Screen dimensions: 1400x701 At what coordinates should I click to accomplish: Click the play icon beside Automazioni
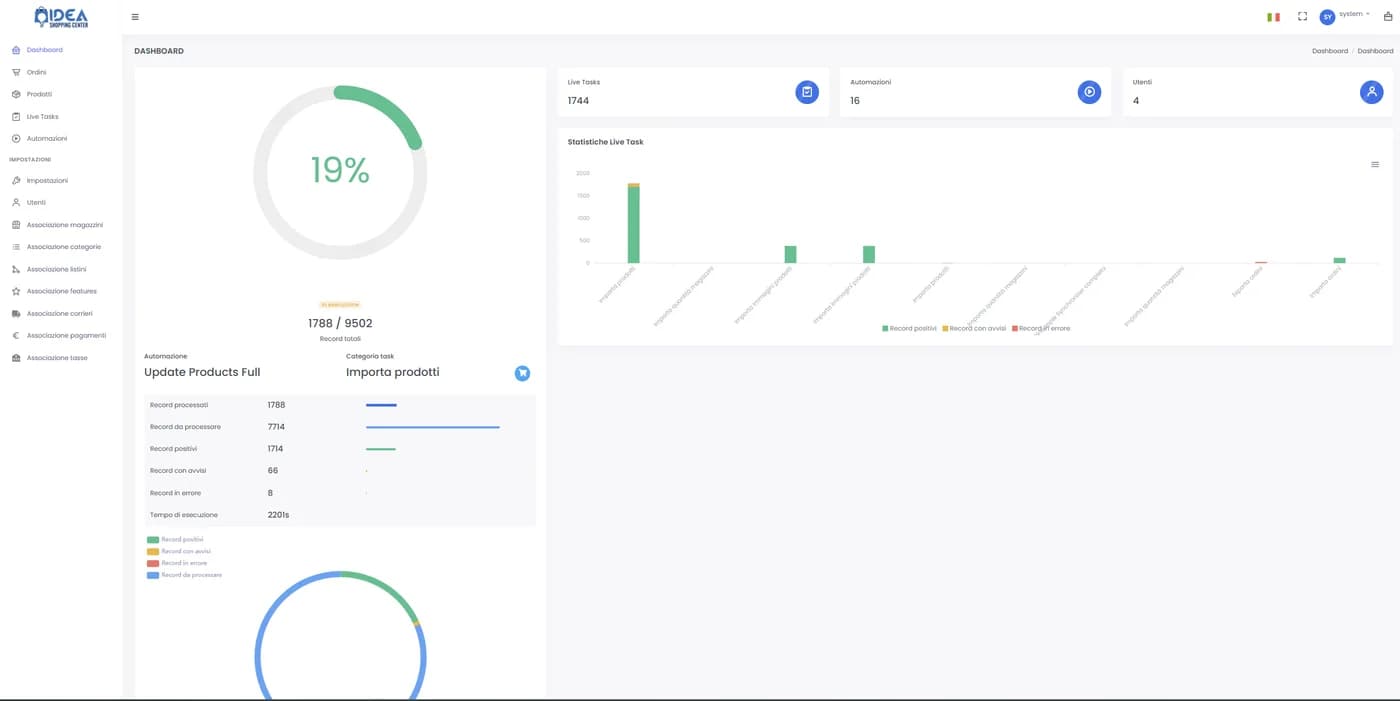point(16,138)
